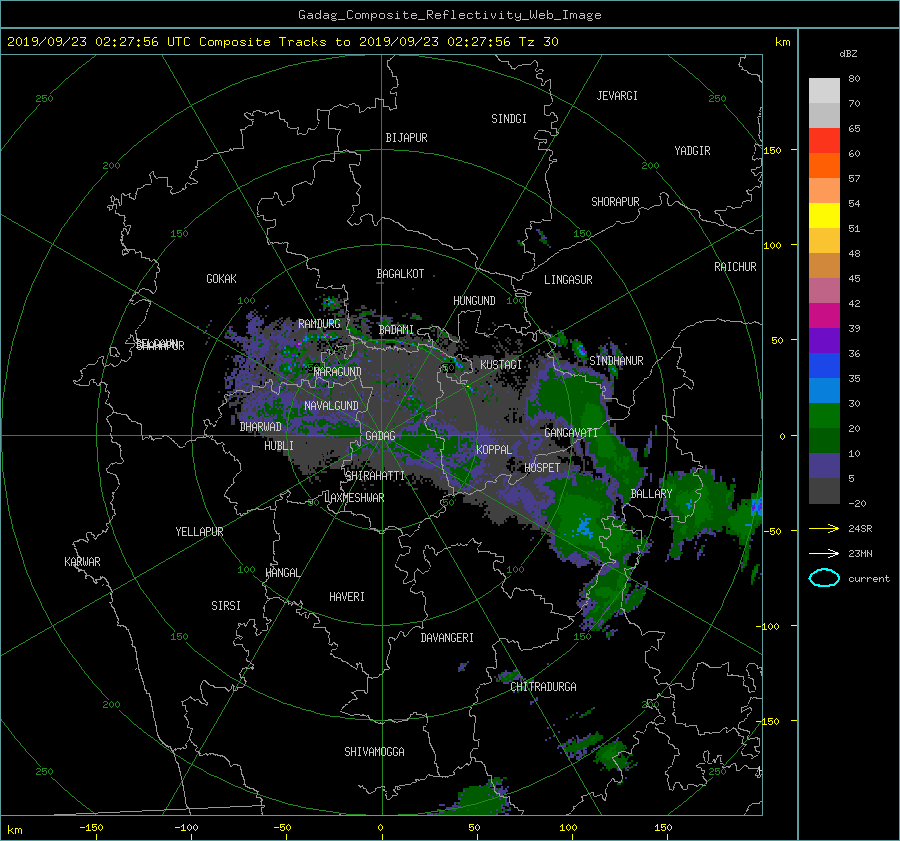Click the NAVALGUND city label
The width and height of the screenshot is (900, 841).
click(x=331, y=406)
